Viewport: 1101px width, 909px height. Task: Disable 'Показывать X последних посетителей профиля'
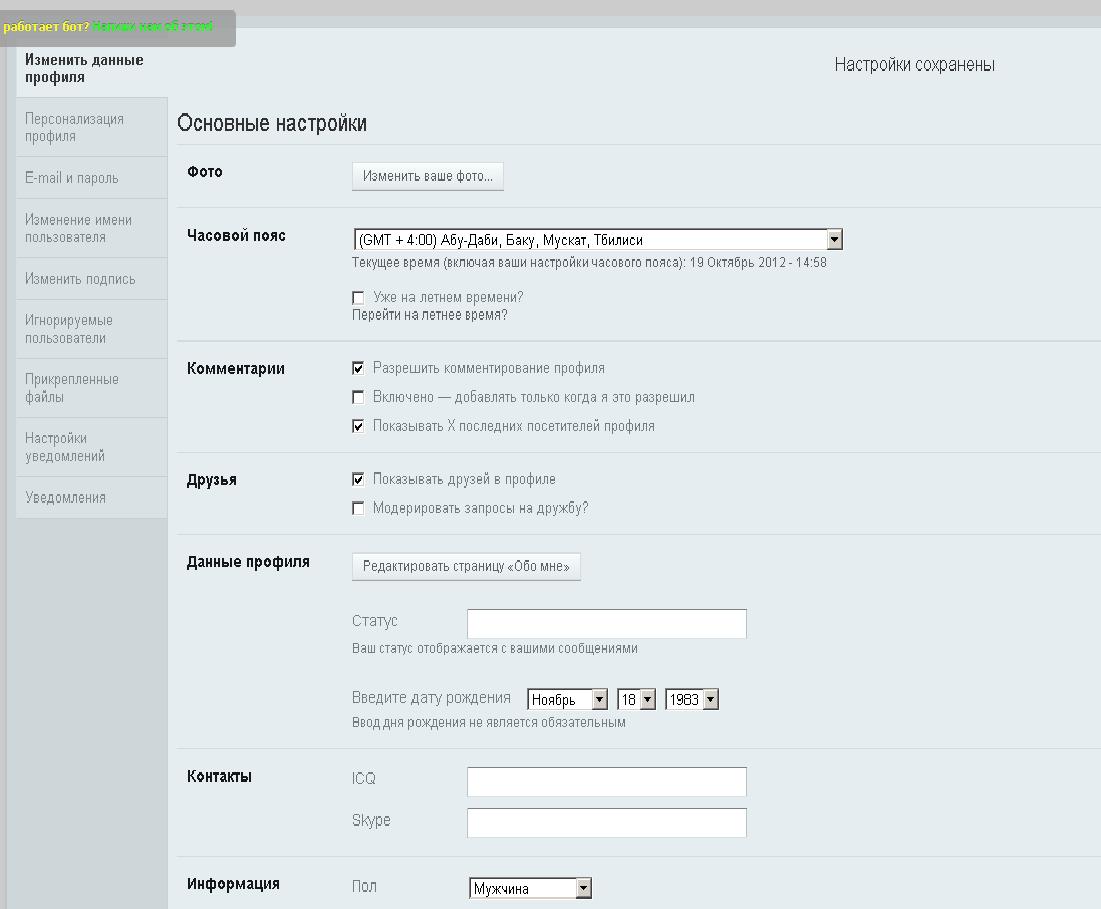point(359,426)
